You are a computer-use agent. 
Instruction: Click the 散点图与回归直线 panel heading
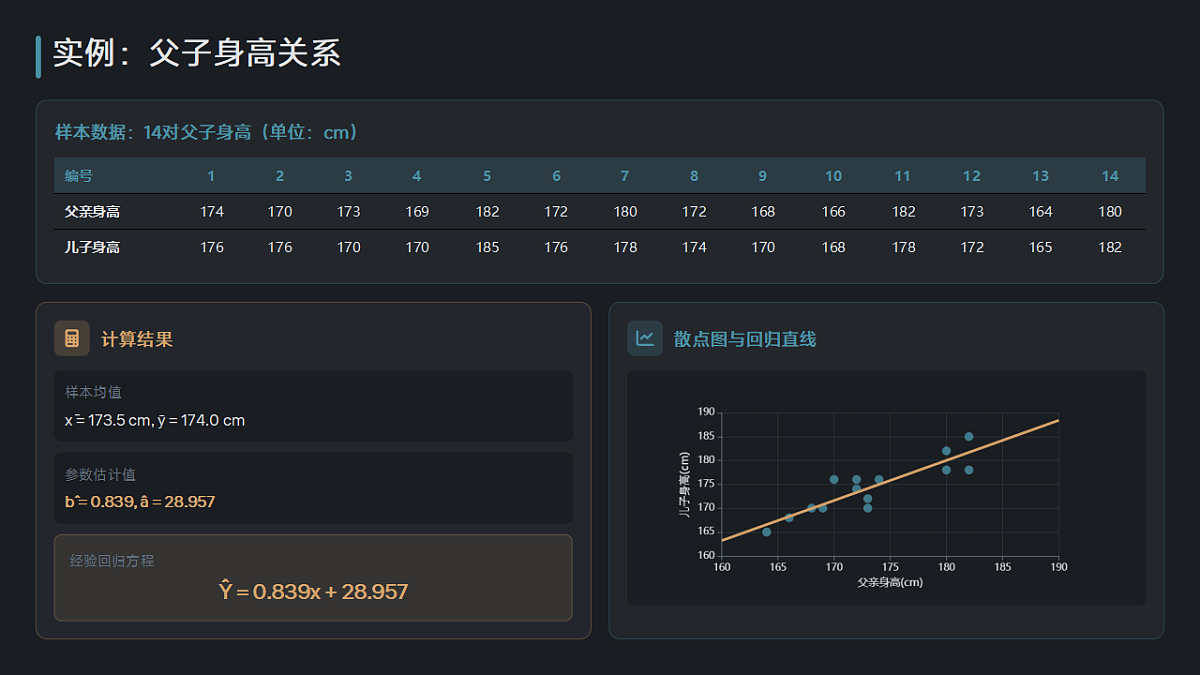(745, 339)
